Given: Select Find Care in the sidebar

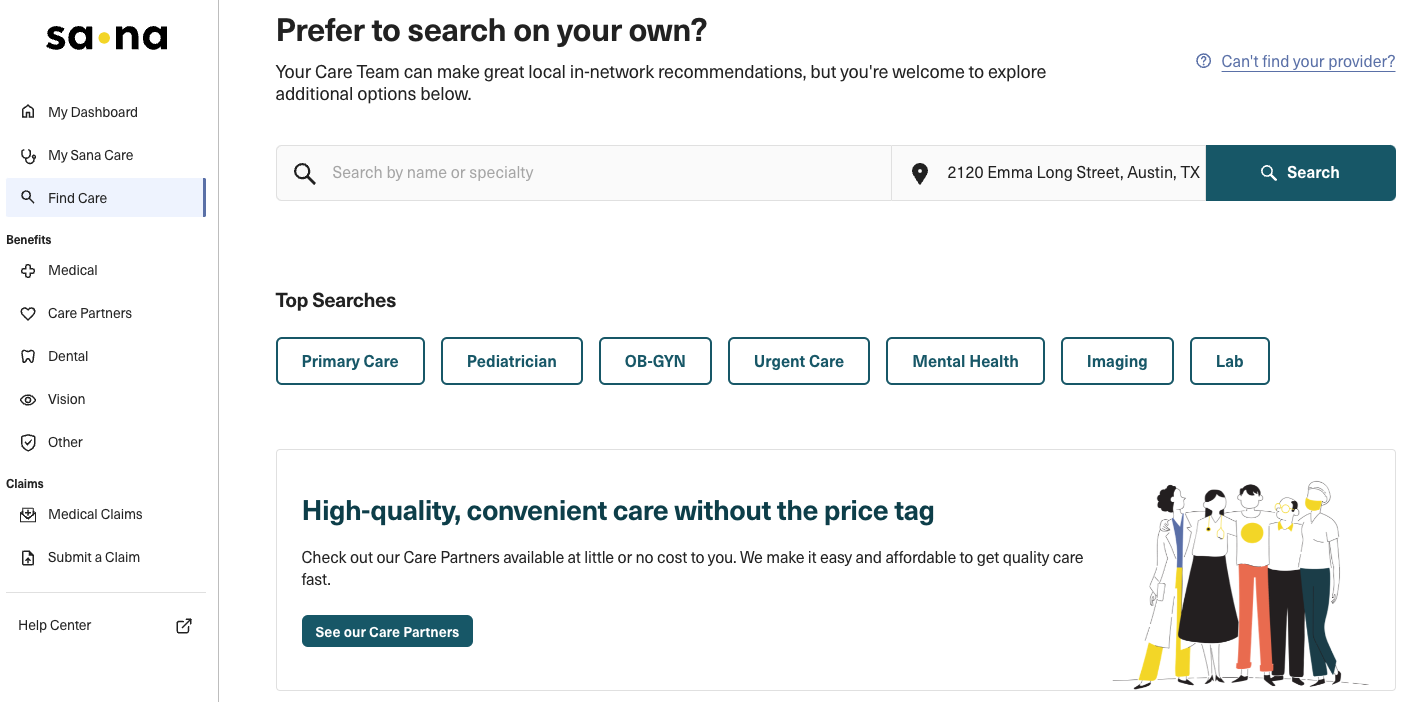Looking at the screenshot, I should [77, 198].
